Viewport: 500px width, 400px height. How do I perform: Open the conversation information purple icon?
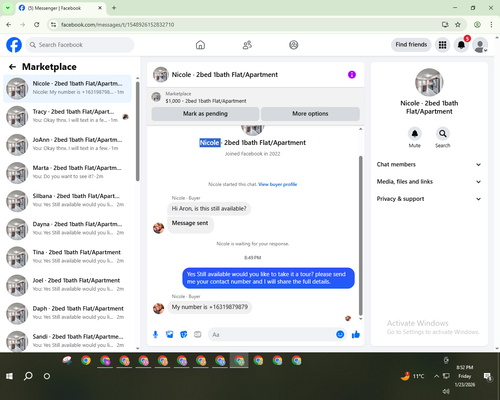coord(352,75)
